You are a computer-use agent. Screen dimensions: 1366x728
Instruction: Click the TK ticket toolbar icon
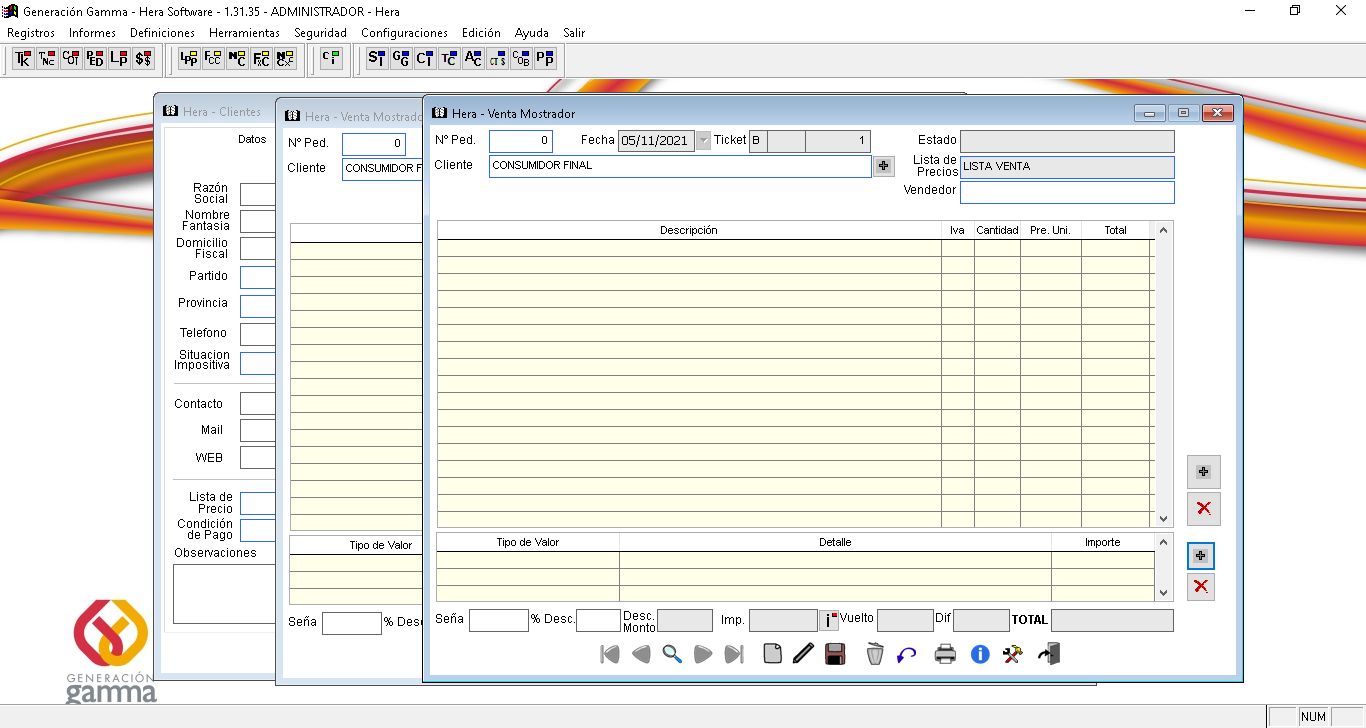pos(22,59)
